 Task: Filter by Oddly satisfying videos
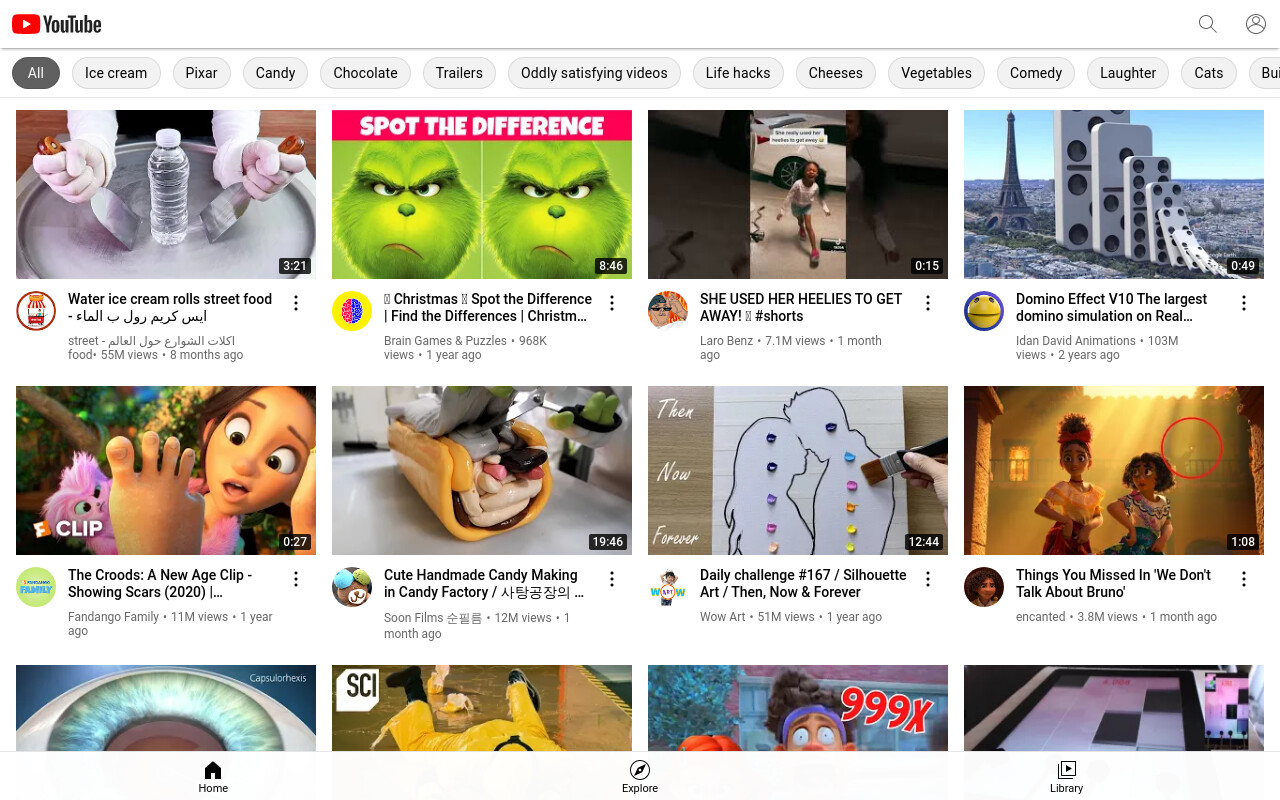coord(594,73)
